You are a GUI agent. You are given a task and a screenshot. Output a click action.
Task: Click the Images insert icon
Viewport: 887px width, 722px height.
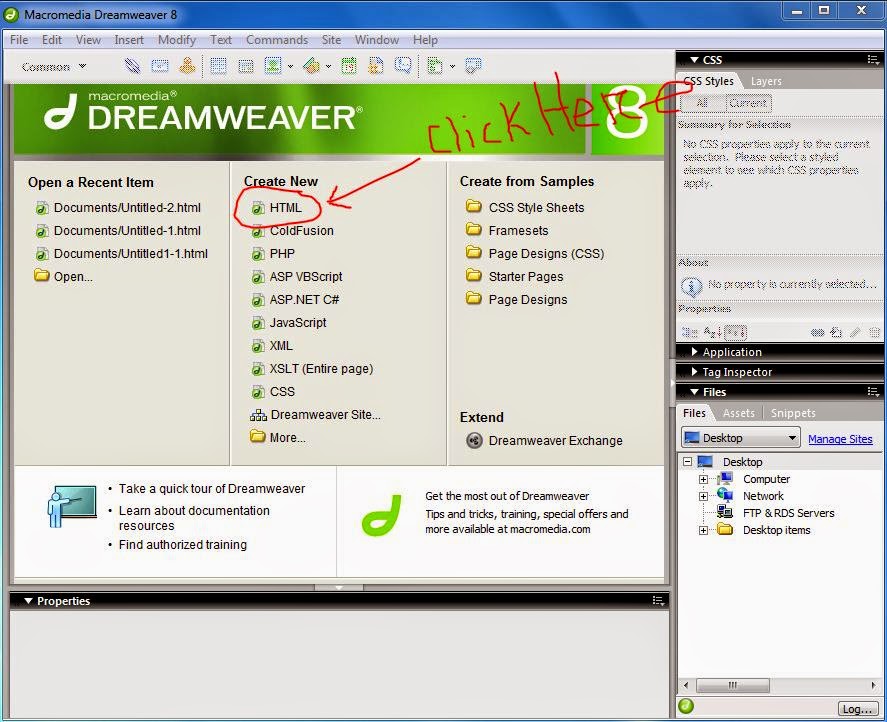(273, 66)
